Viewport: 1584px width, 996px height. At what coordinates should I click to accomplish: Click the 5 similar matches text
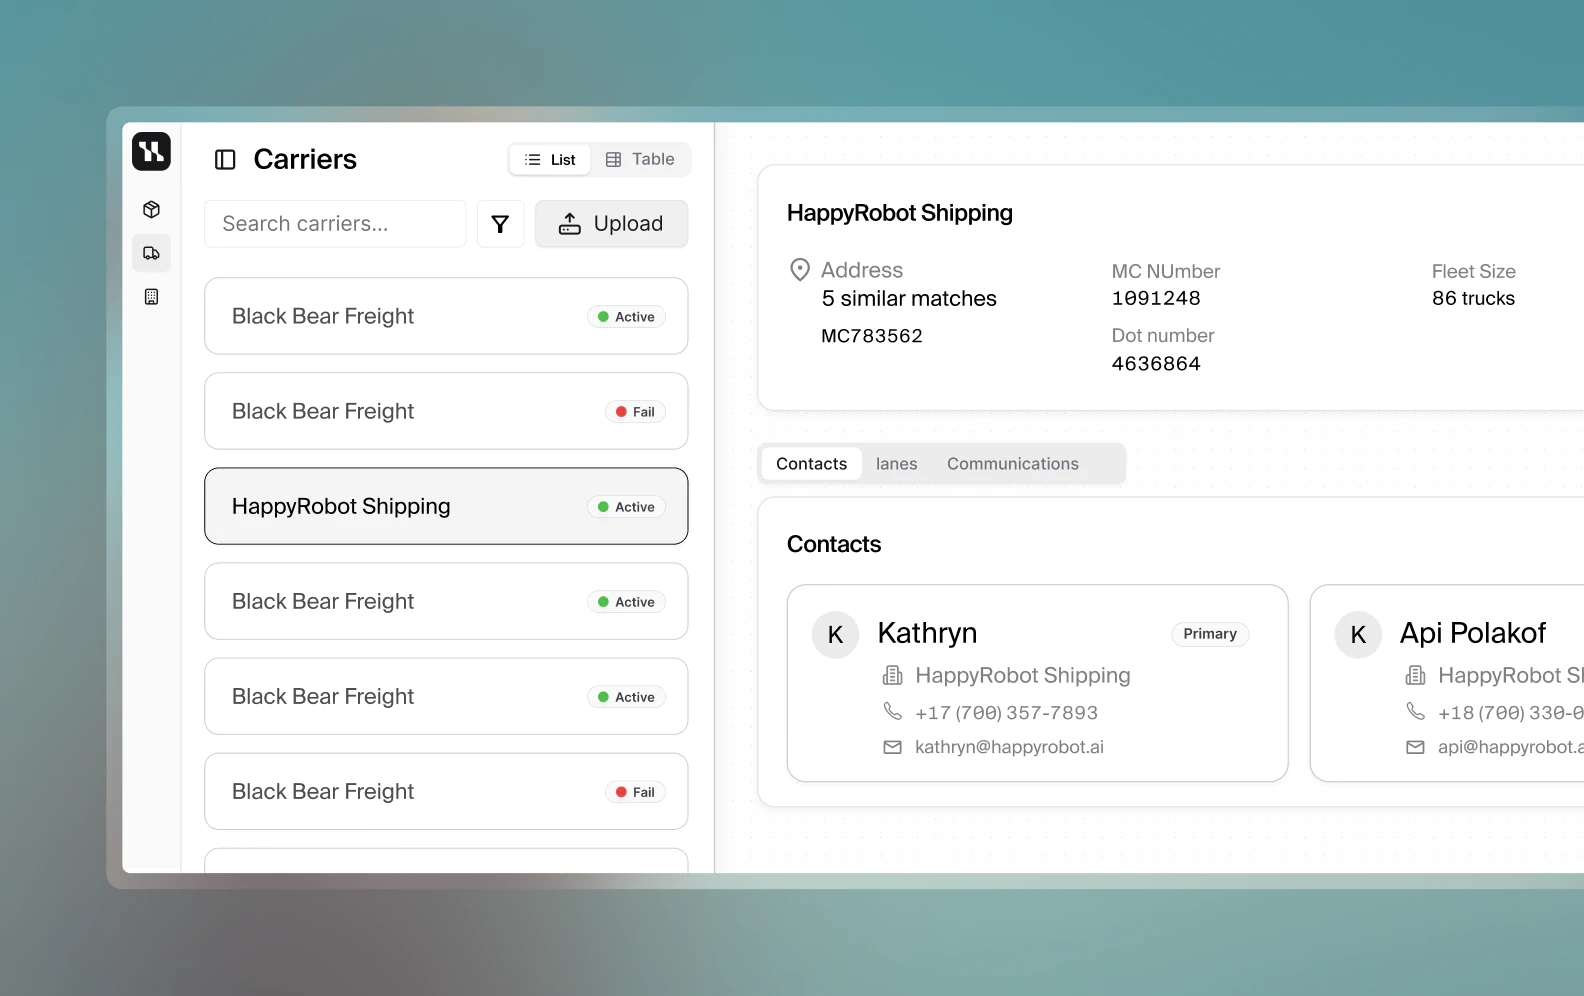(x=909, y=298)
